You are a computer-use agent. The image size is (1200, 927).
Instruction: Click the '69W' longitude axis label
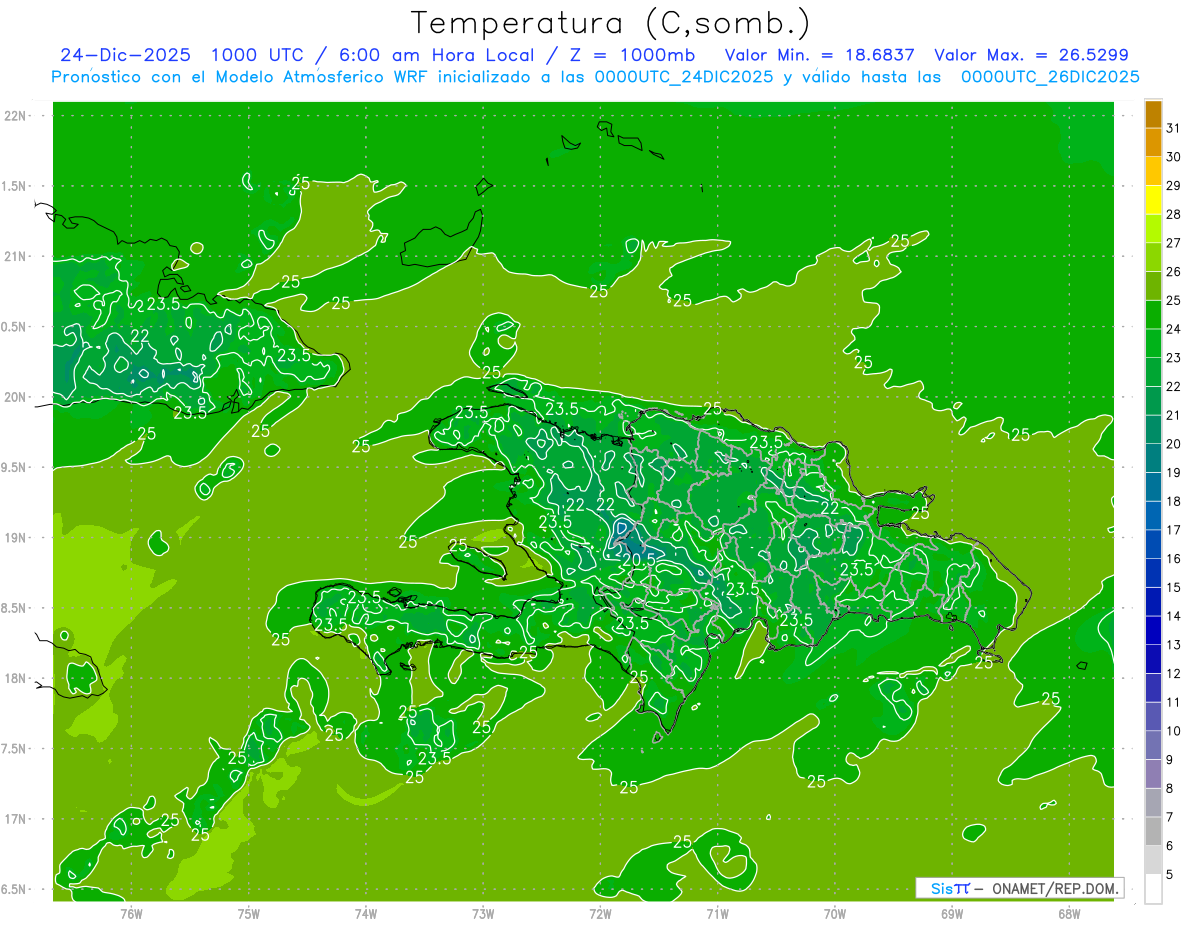(x=952, y=913)
